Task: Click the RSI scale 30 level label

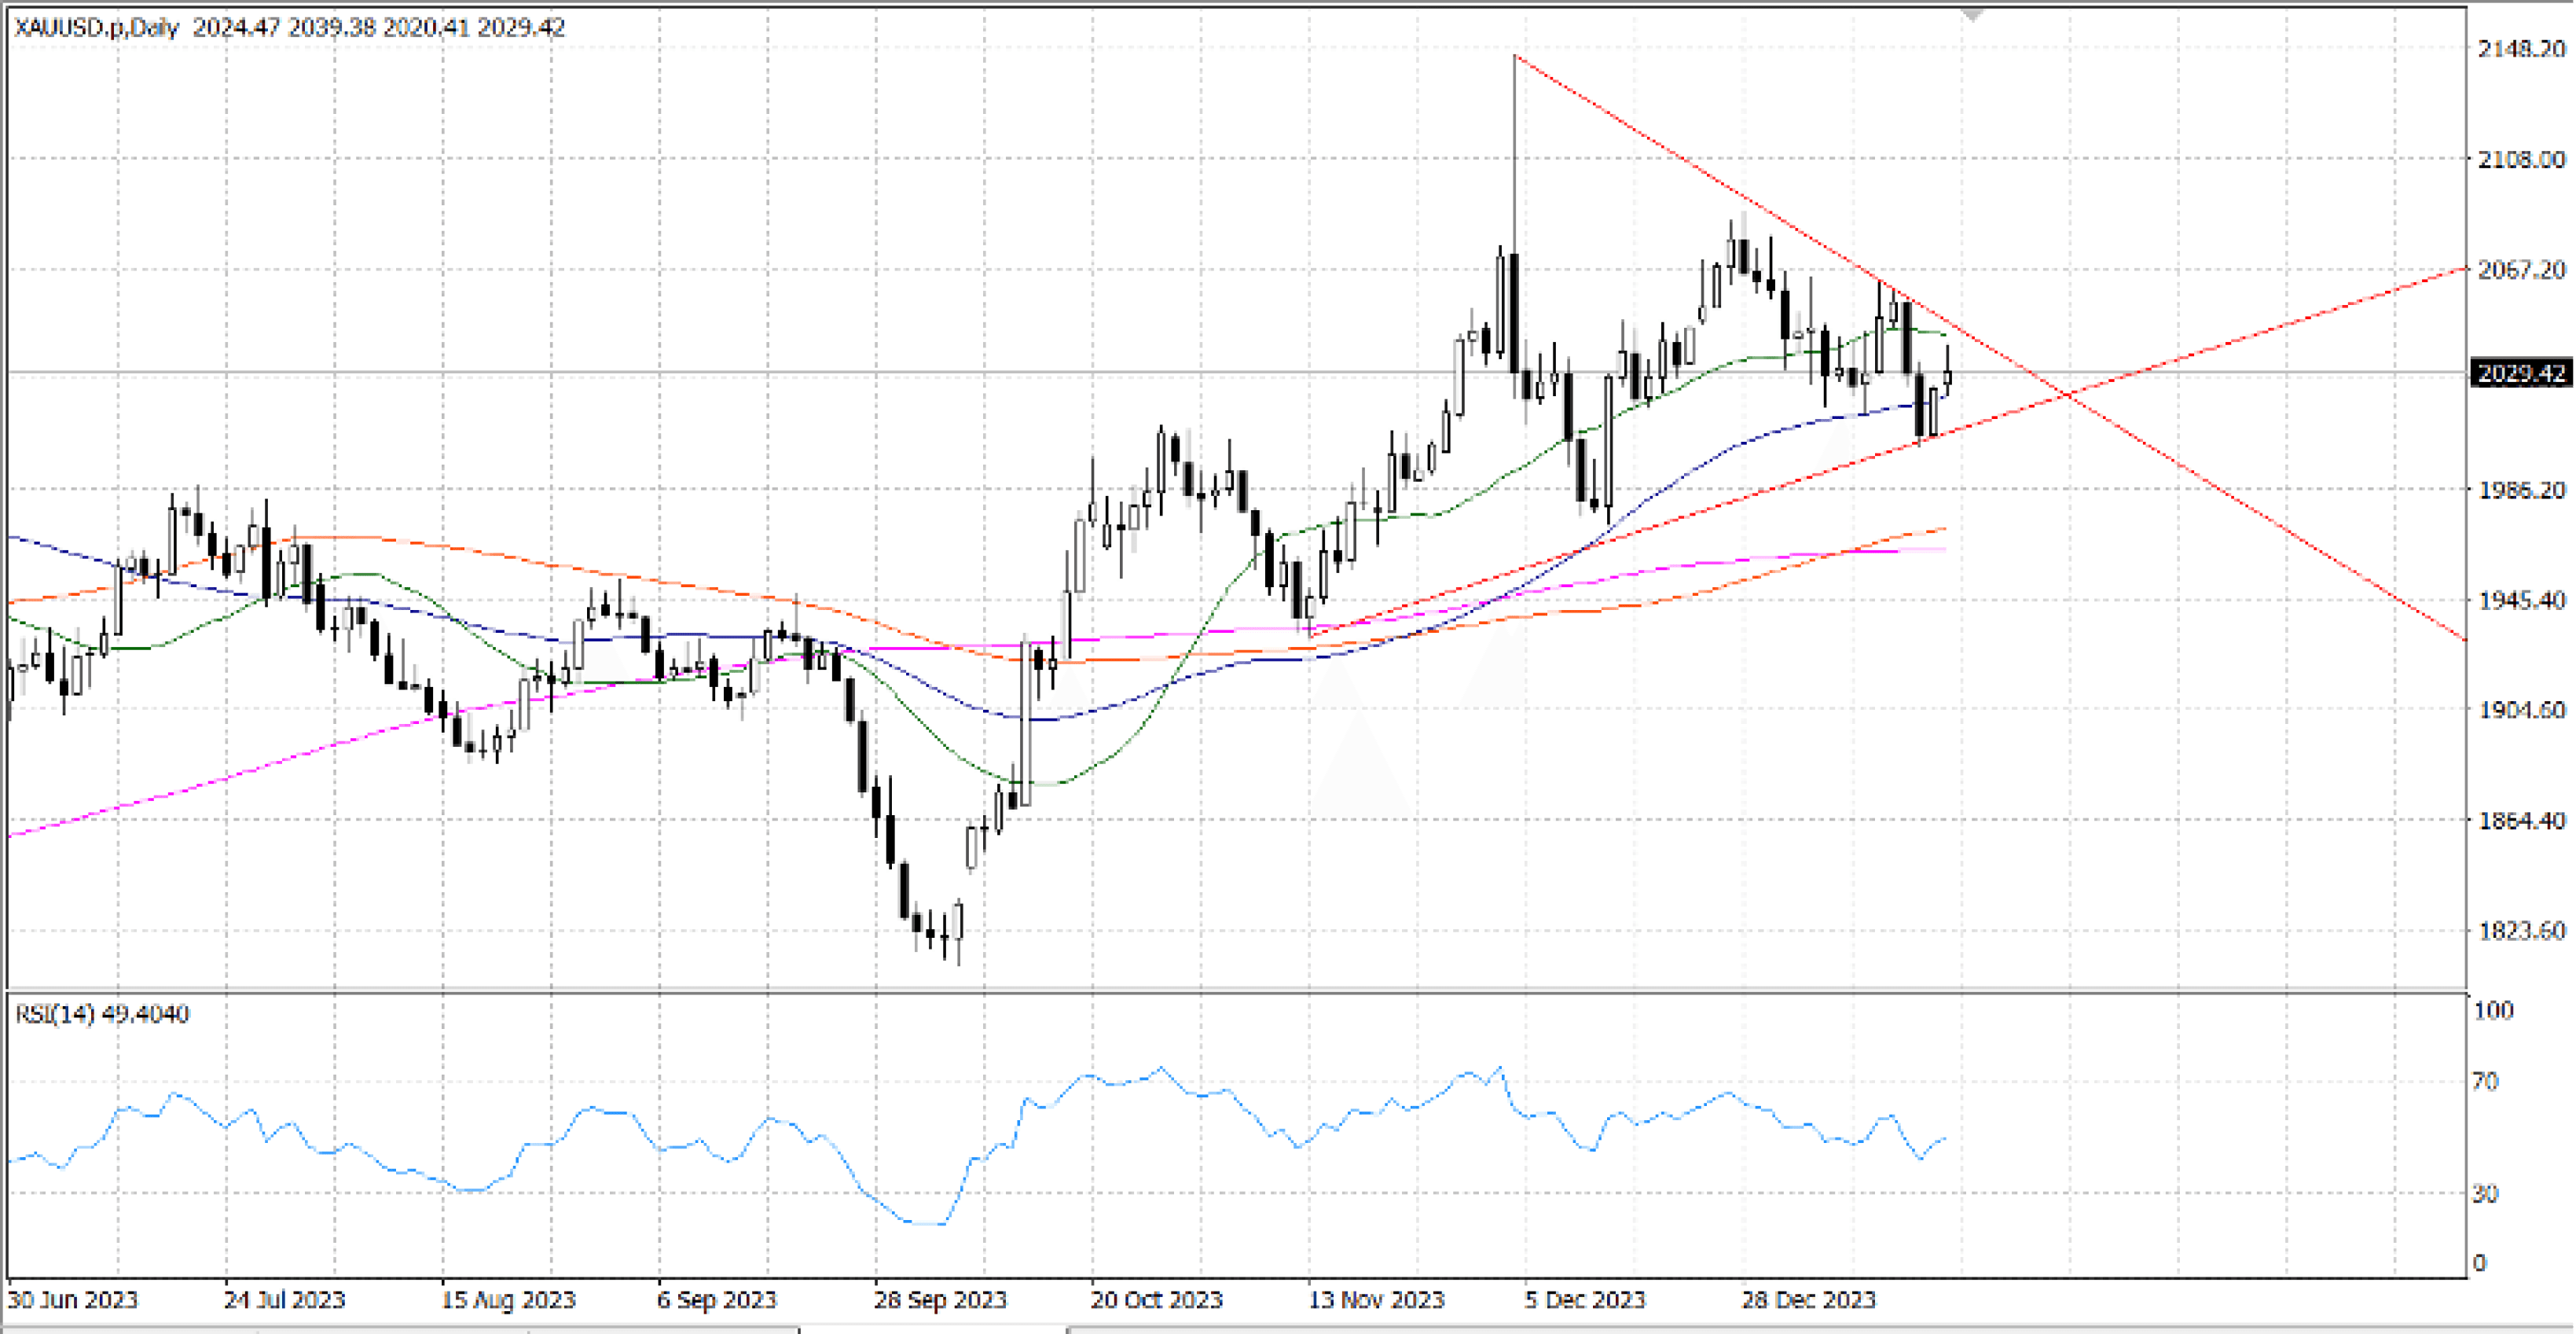Action: tap(2485, 1194)
